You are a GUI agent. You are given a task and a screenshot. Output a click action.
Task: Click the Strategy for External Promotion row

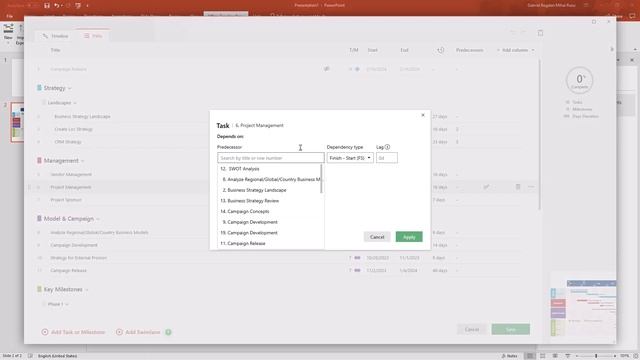coord(78,258)
